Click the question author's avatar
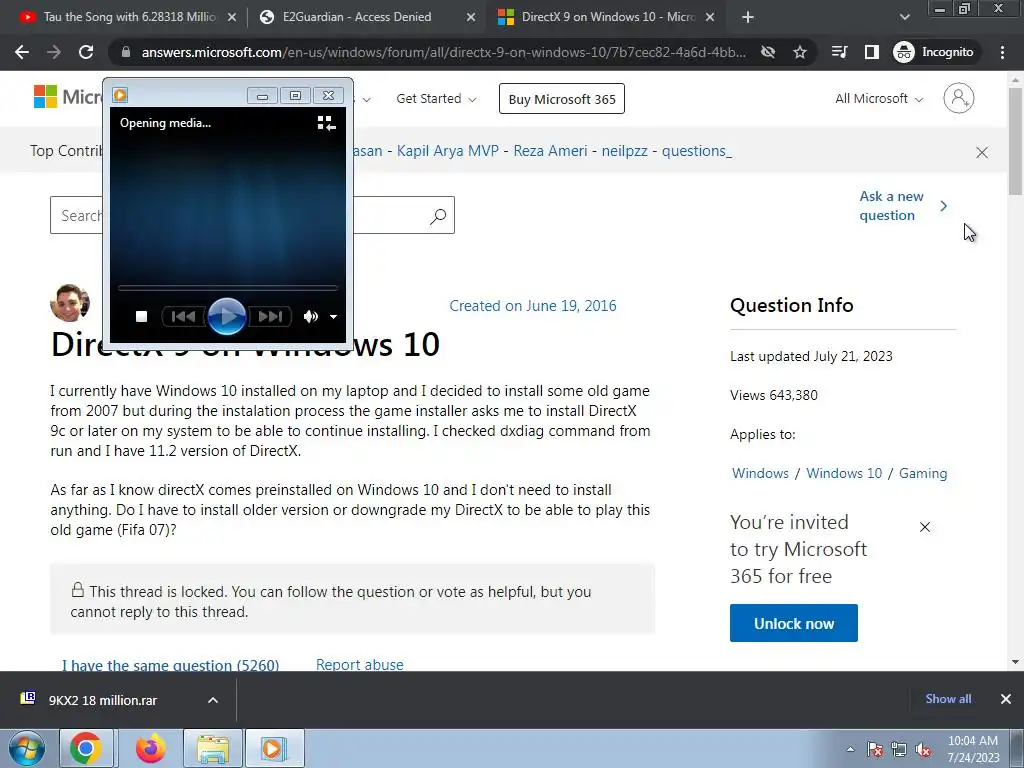 [70, 303]
